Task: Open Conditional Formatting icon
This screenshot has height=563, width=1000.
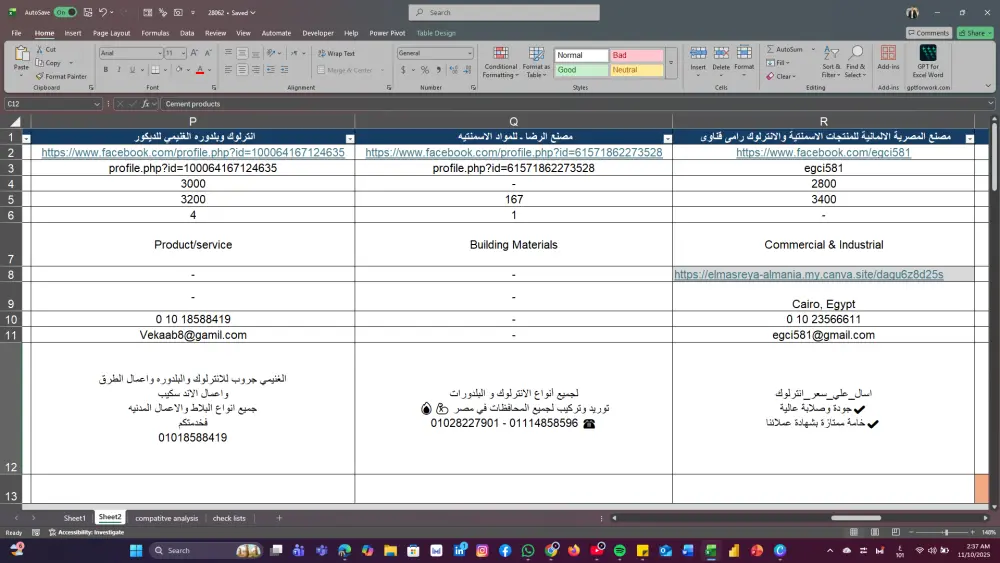Action: coord(501,54)
